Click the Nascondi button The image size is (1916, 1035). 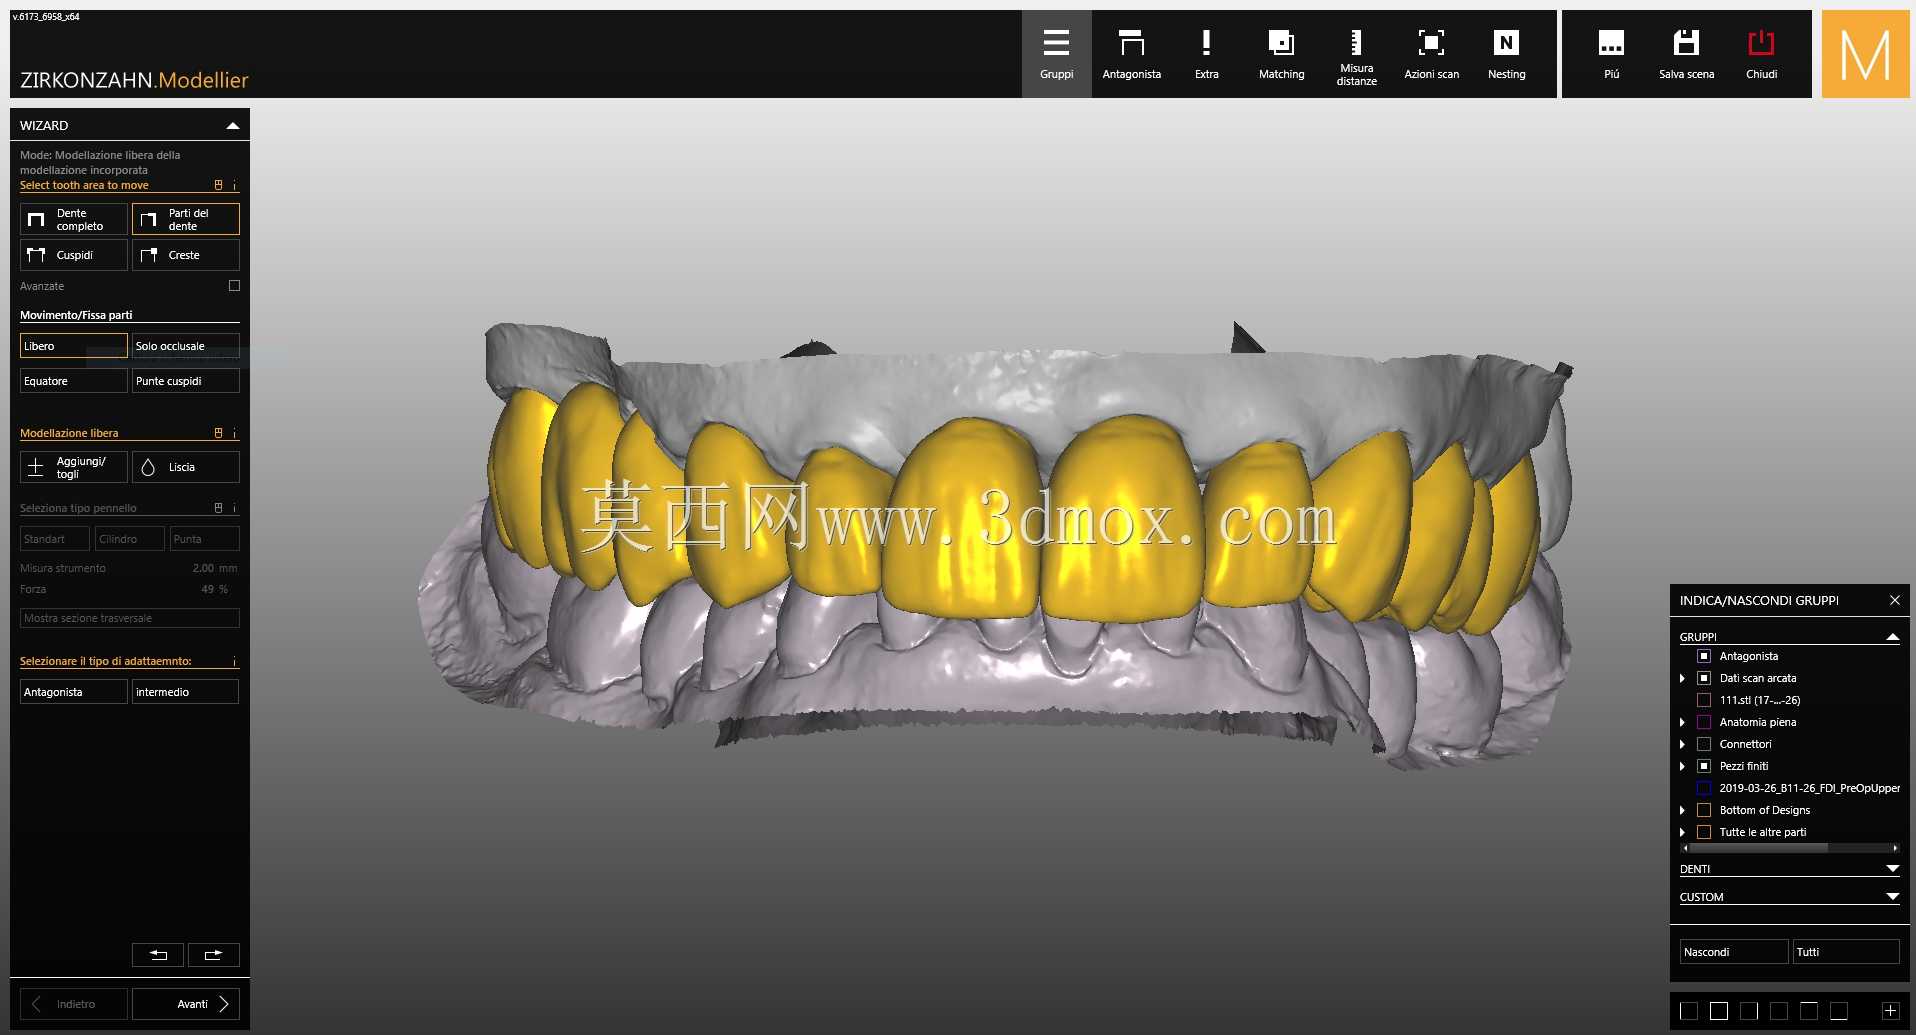coord(1734,952)
